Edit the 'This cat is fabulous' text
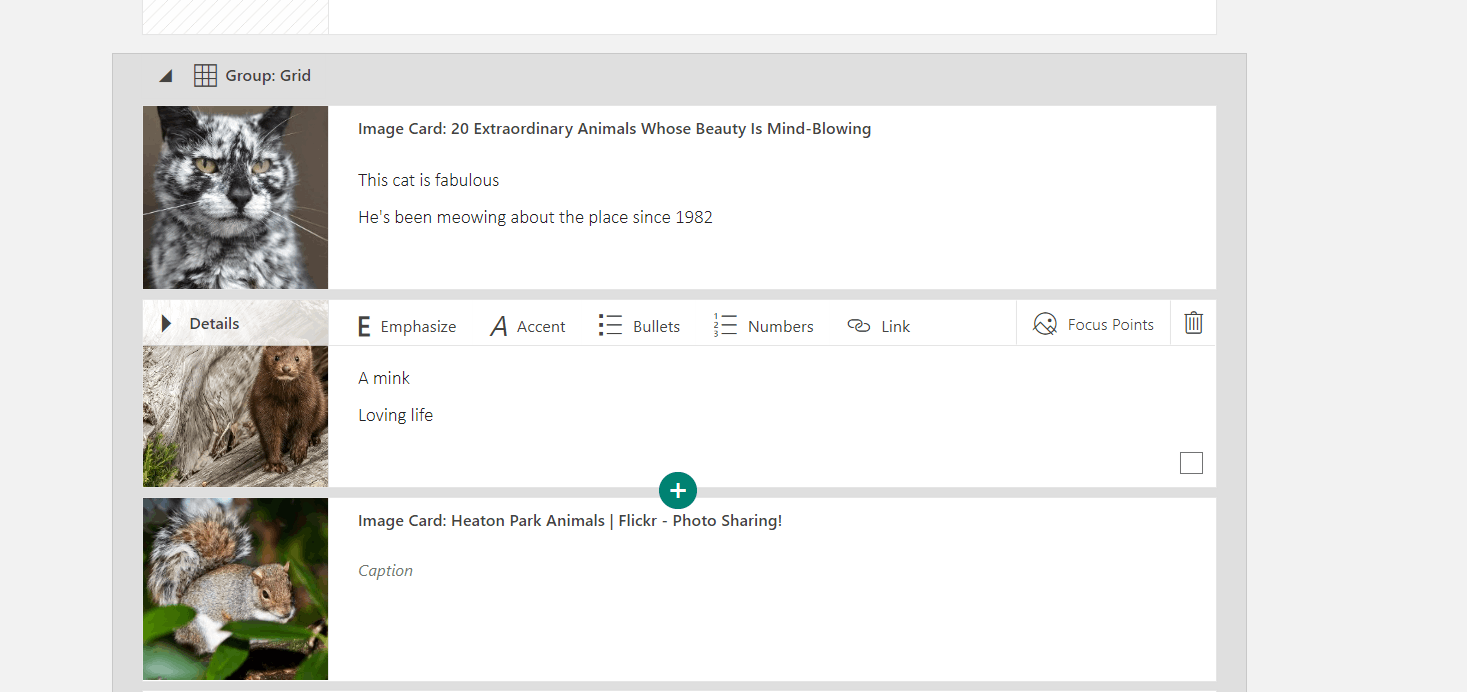The image size is (1467, 692). [x=428, y=179]
